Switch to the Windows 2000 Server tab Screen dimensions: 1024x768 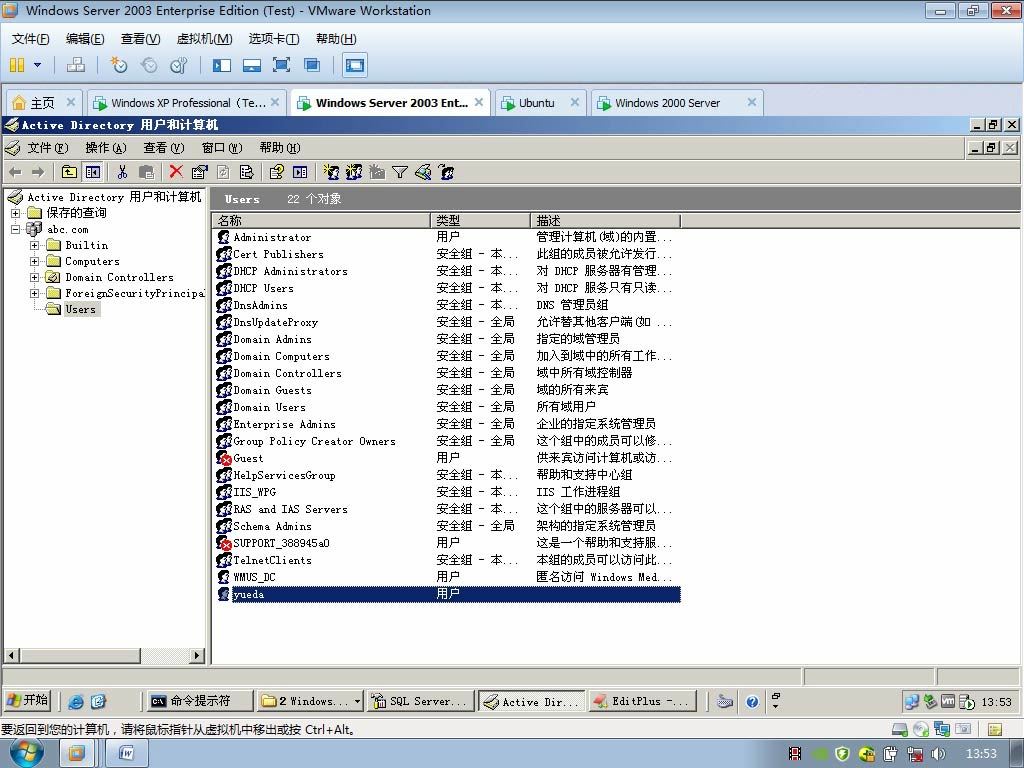click(x=667, y=103)
